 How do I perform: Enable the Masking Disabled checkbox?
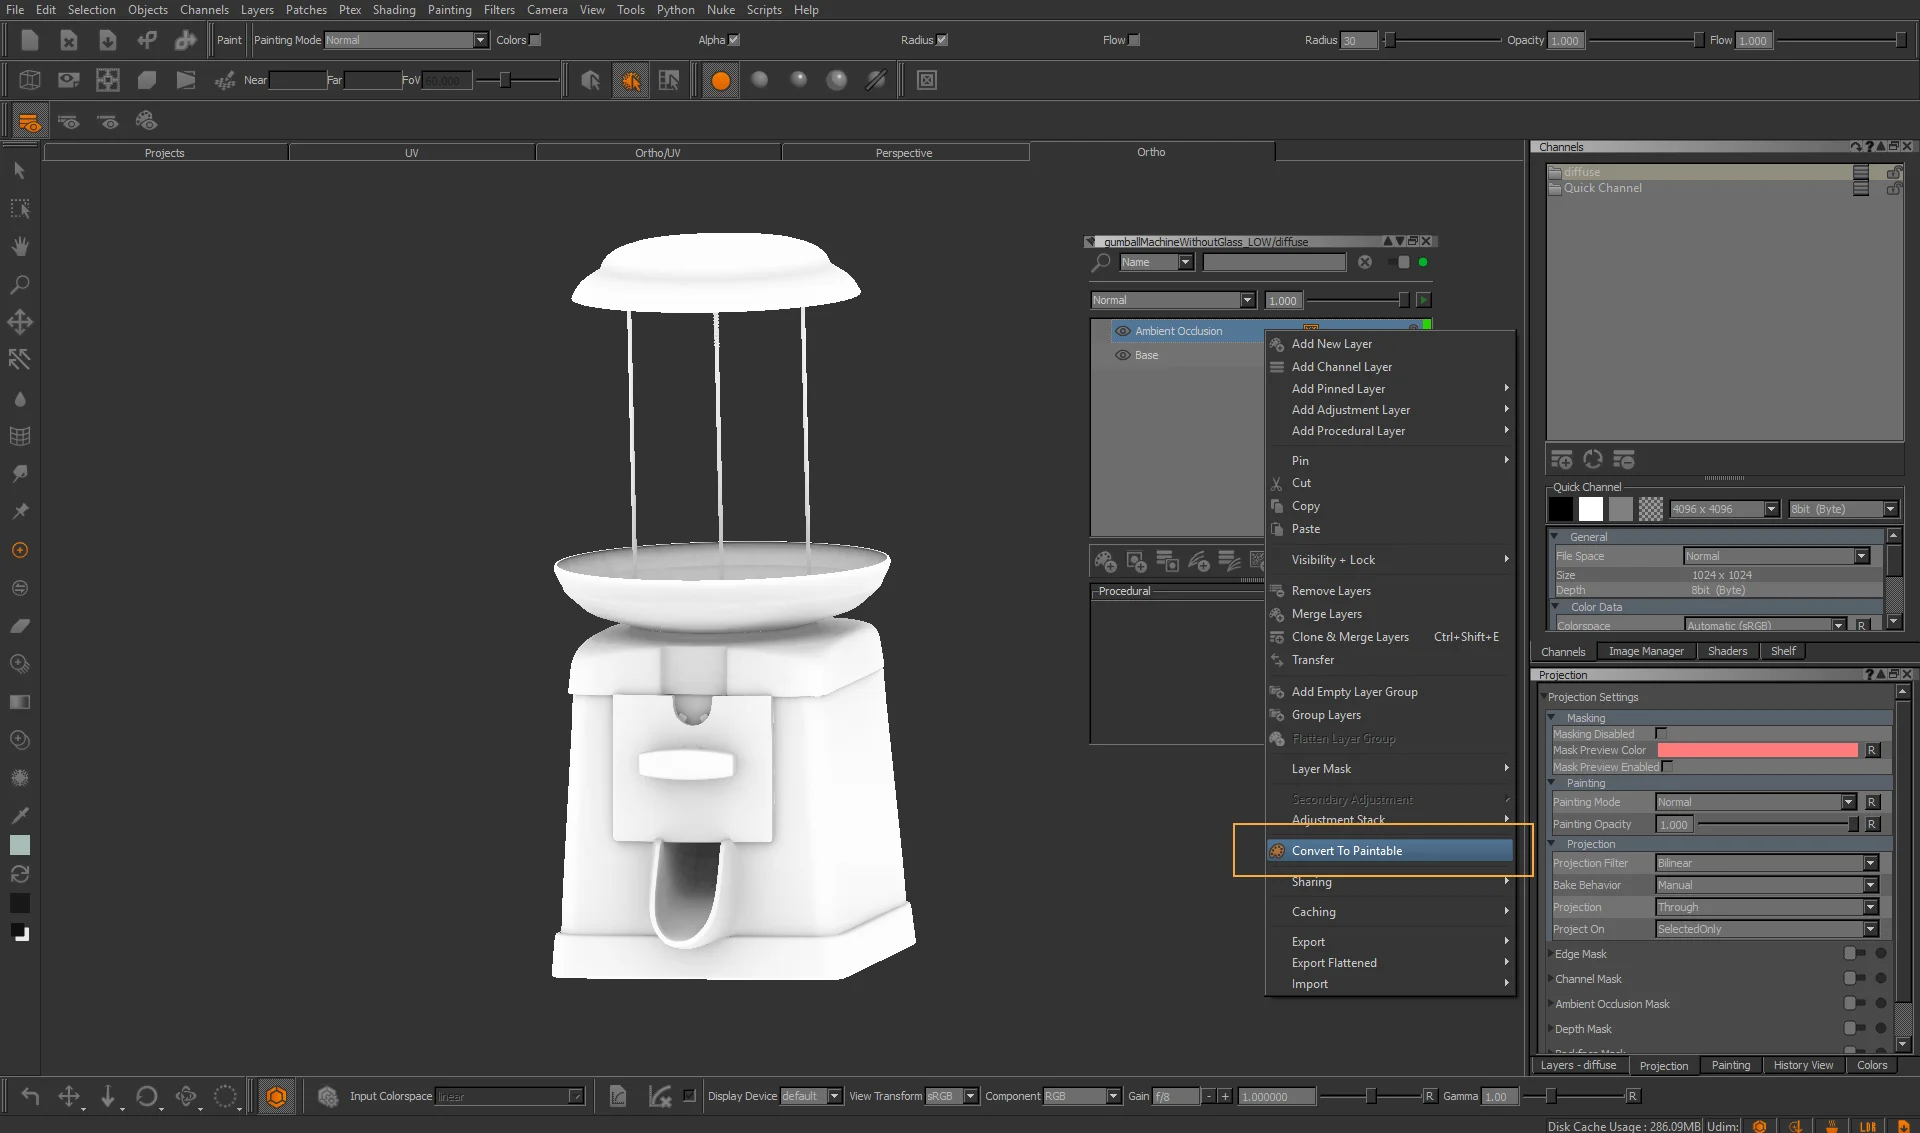coord(1661,733)
